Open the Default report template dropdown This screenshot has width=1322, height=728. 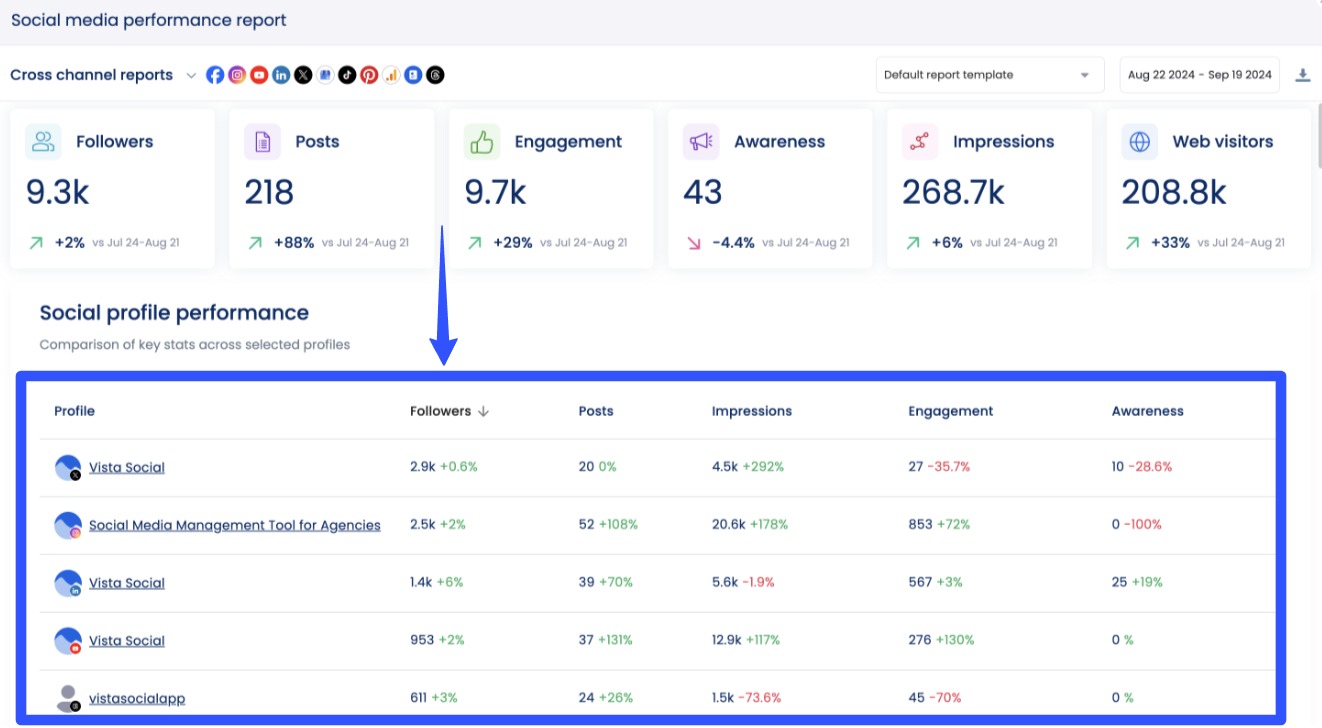(989, 75)
